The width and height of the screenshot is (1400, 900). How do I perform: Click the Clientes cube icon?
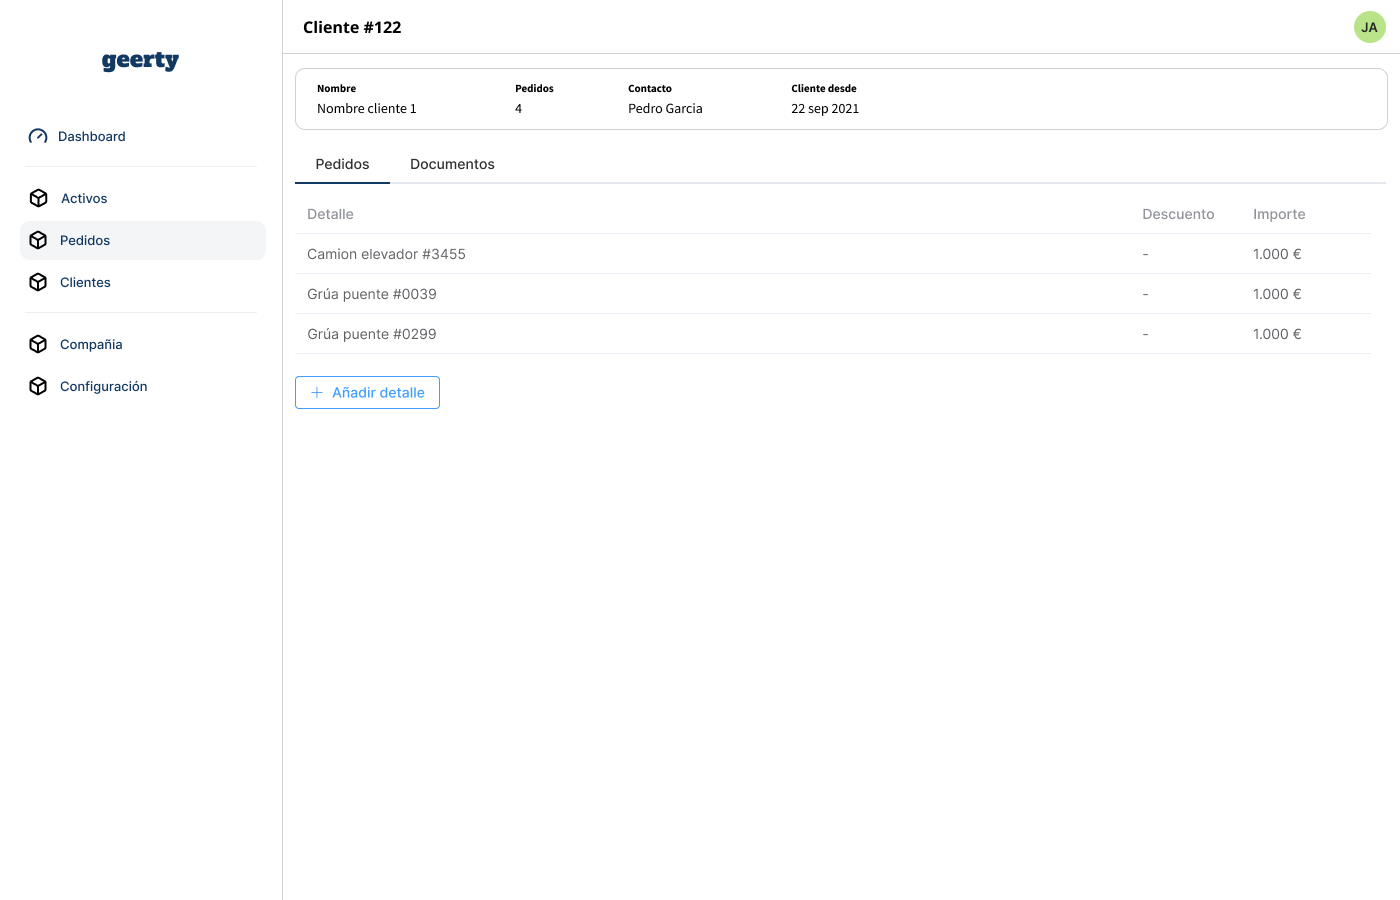pos(39,282)
